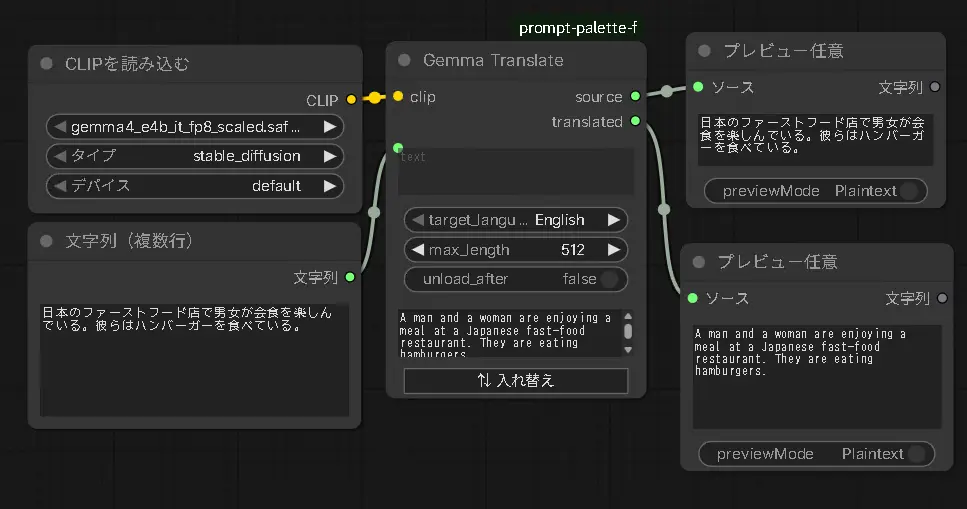The width and height of the screenshot is (967, 509).
Task: Click the green source output socket
Action: point(635,96)
